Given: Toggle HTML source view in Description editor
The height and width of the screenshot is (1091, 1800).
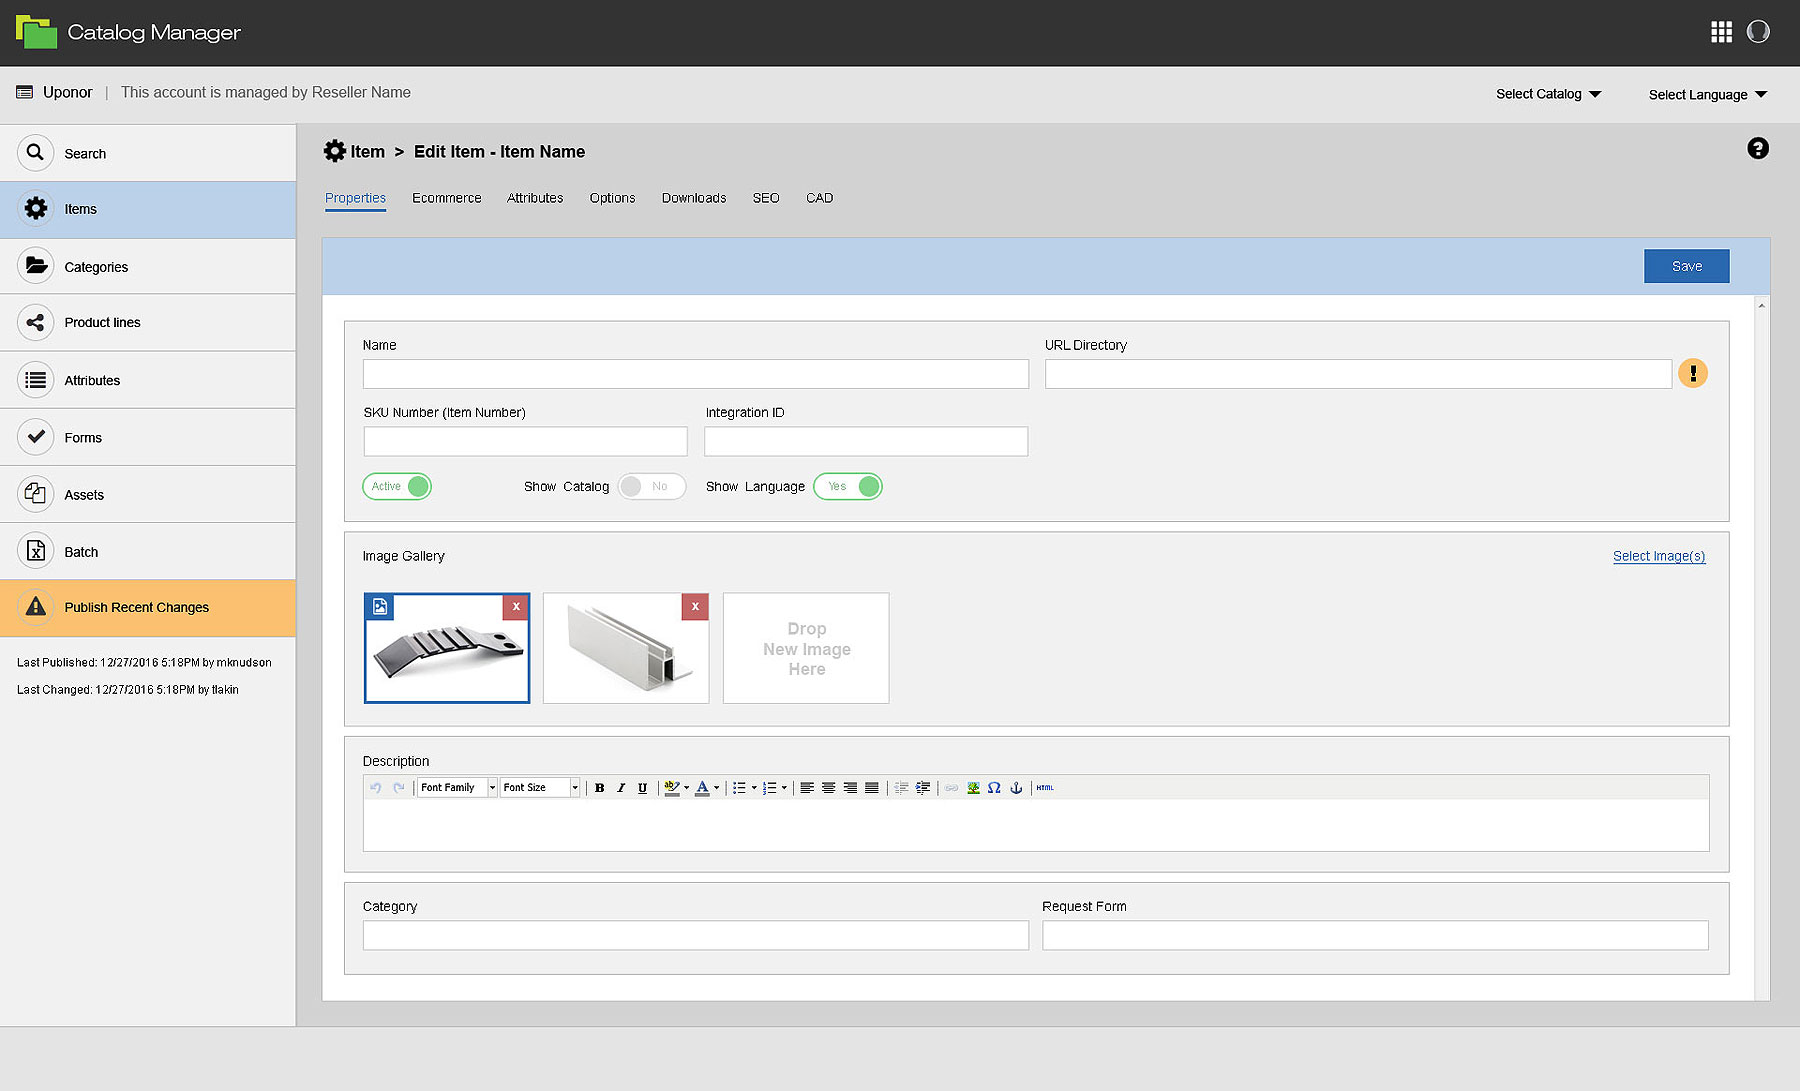Looking at the screenshot, I should point(1044,787).
